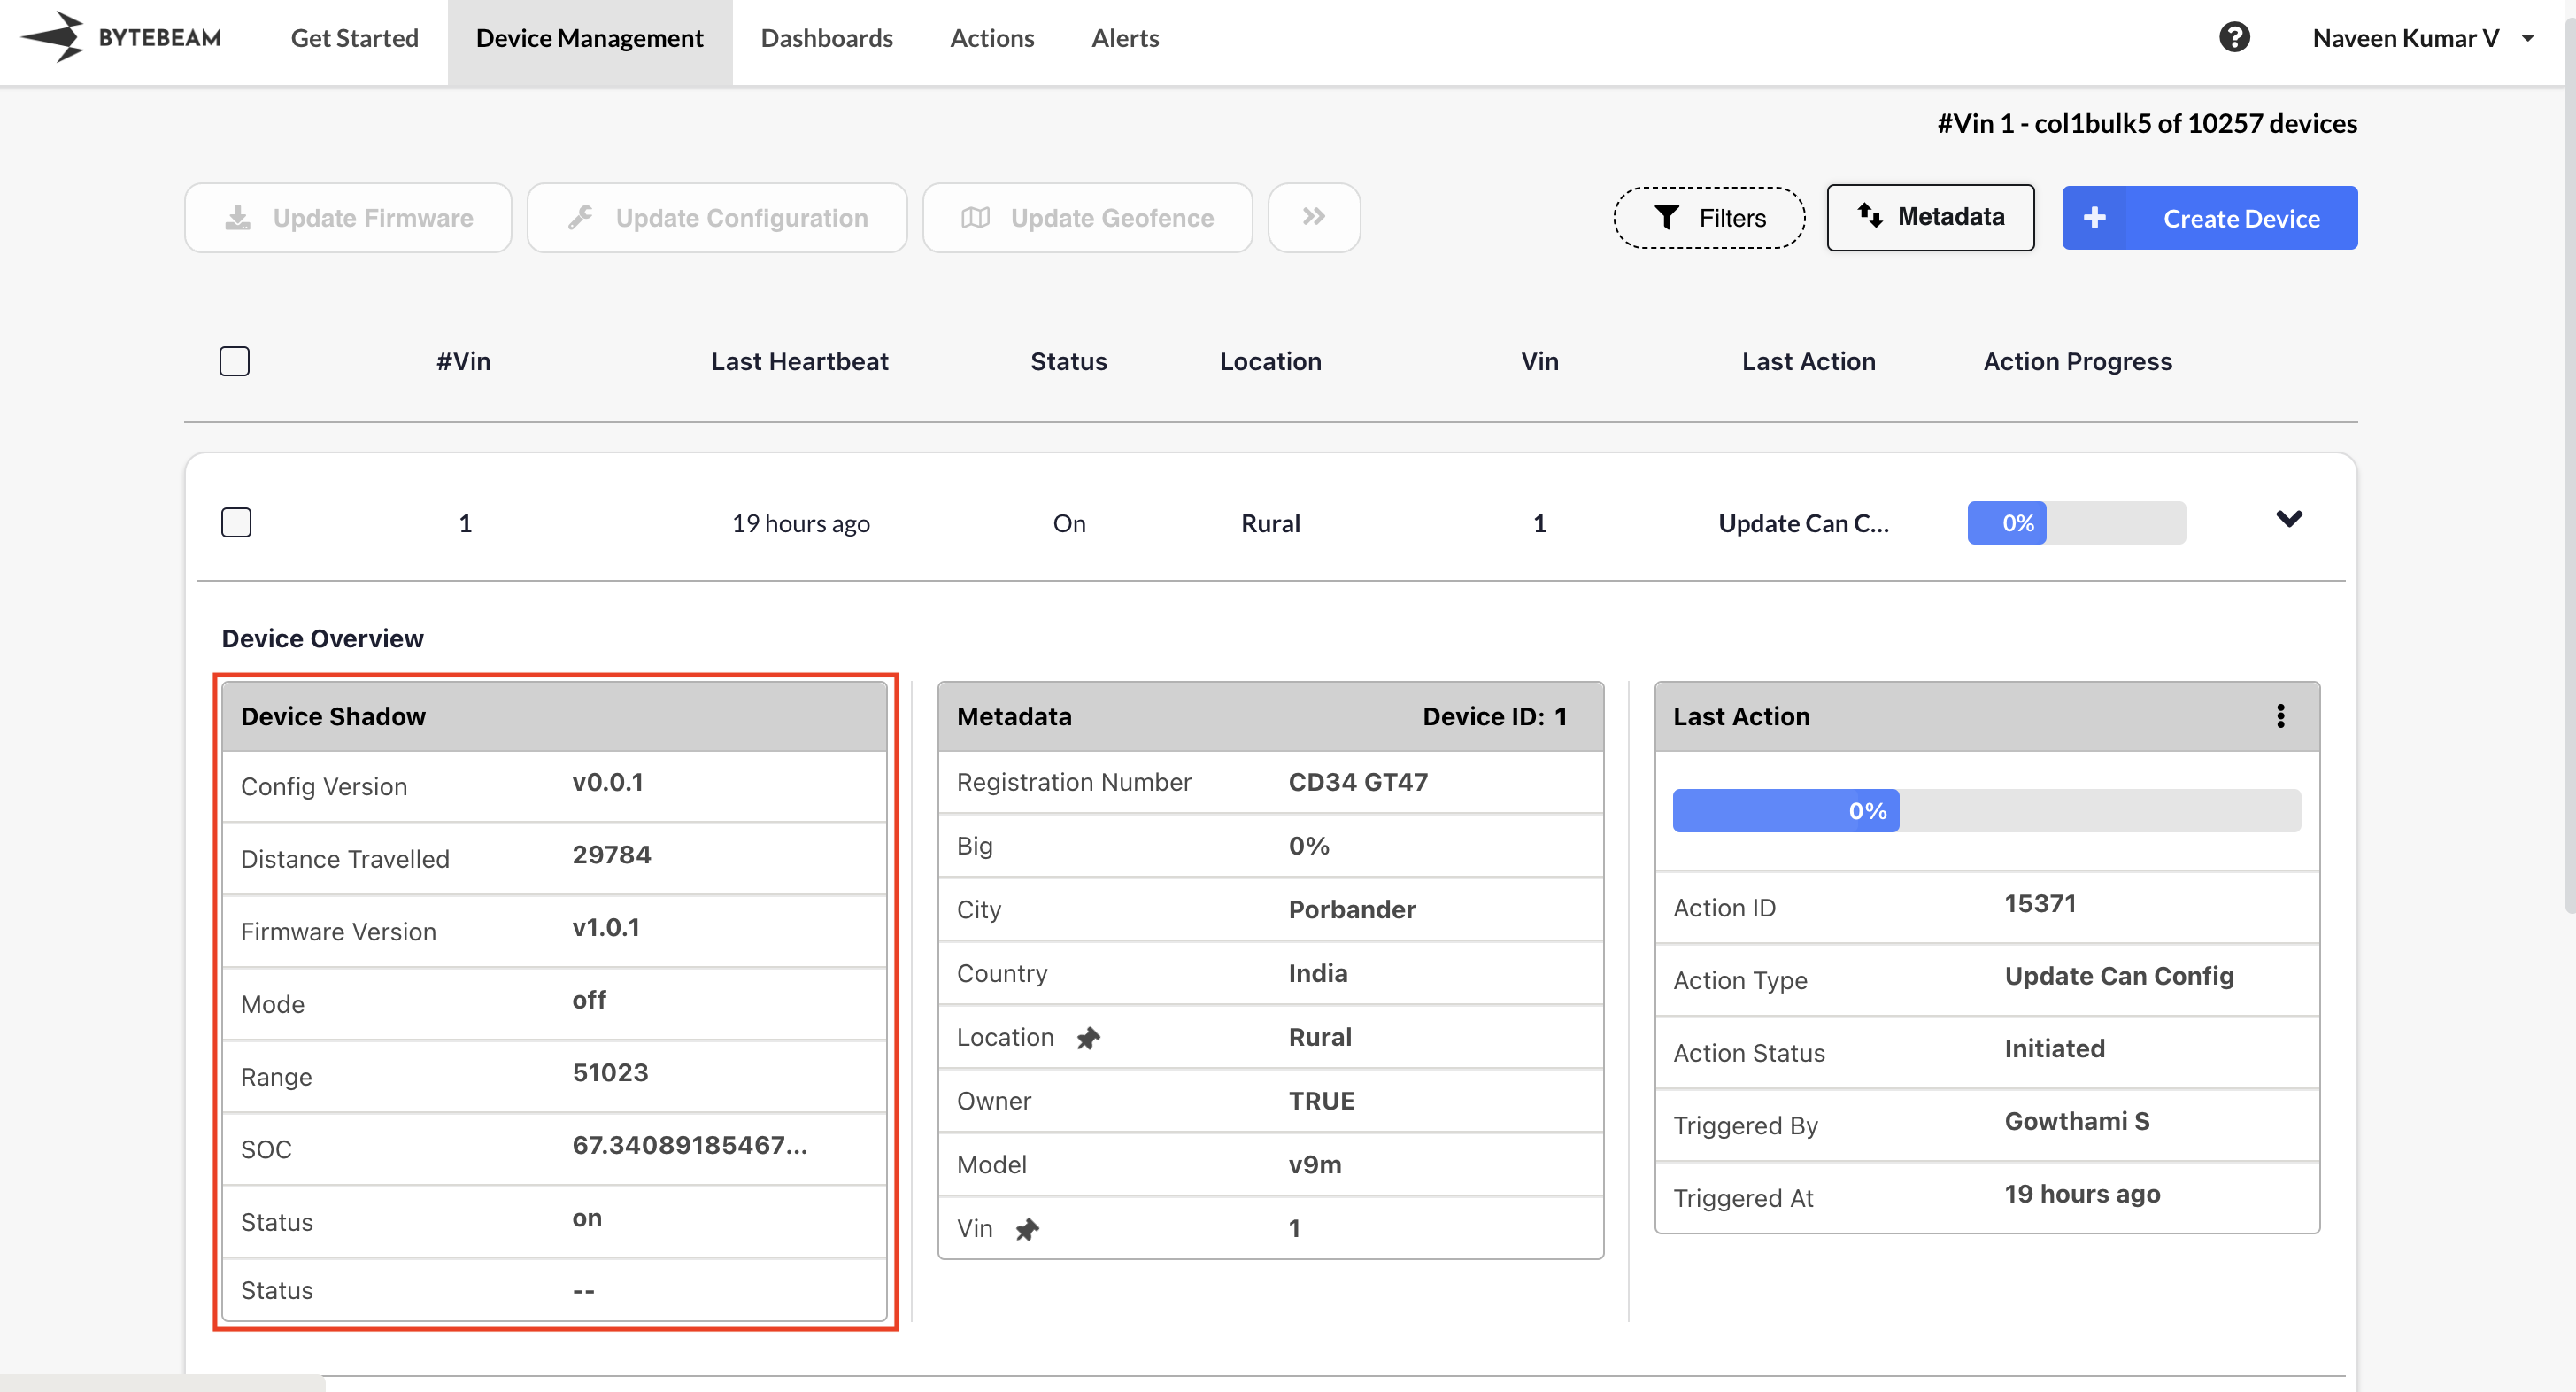Click the Last Heartbeat column header
This screenshot has height=1392, width=2576.
click(799, 361)
